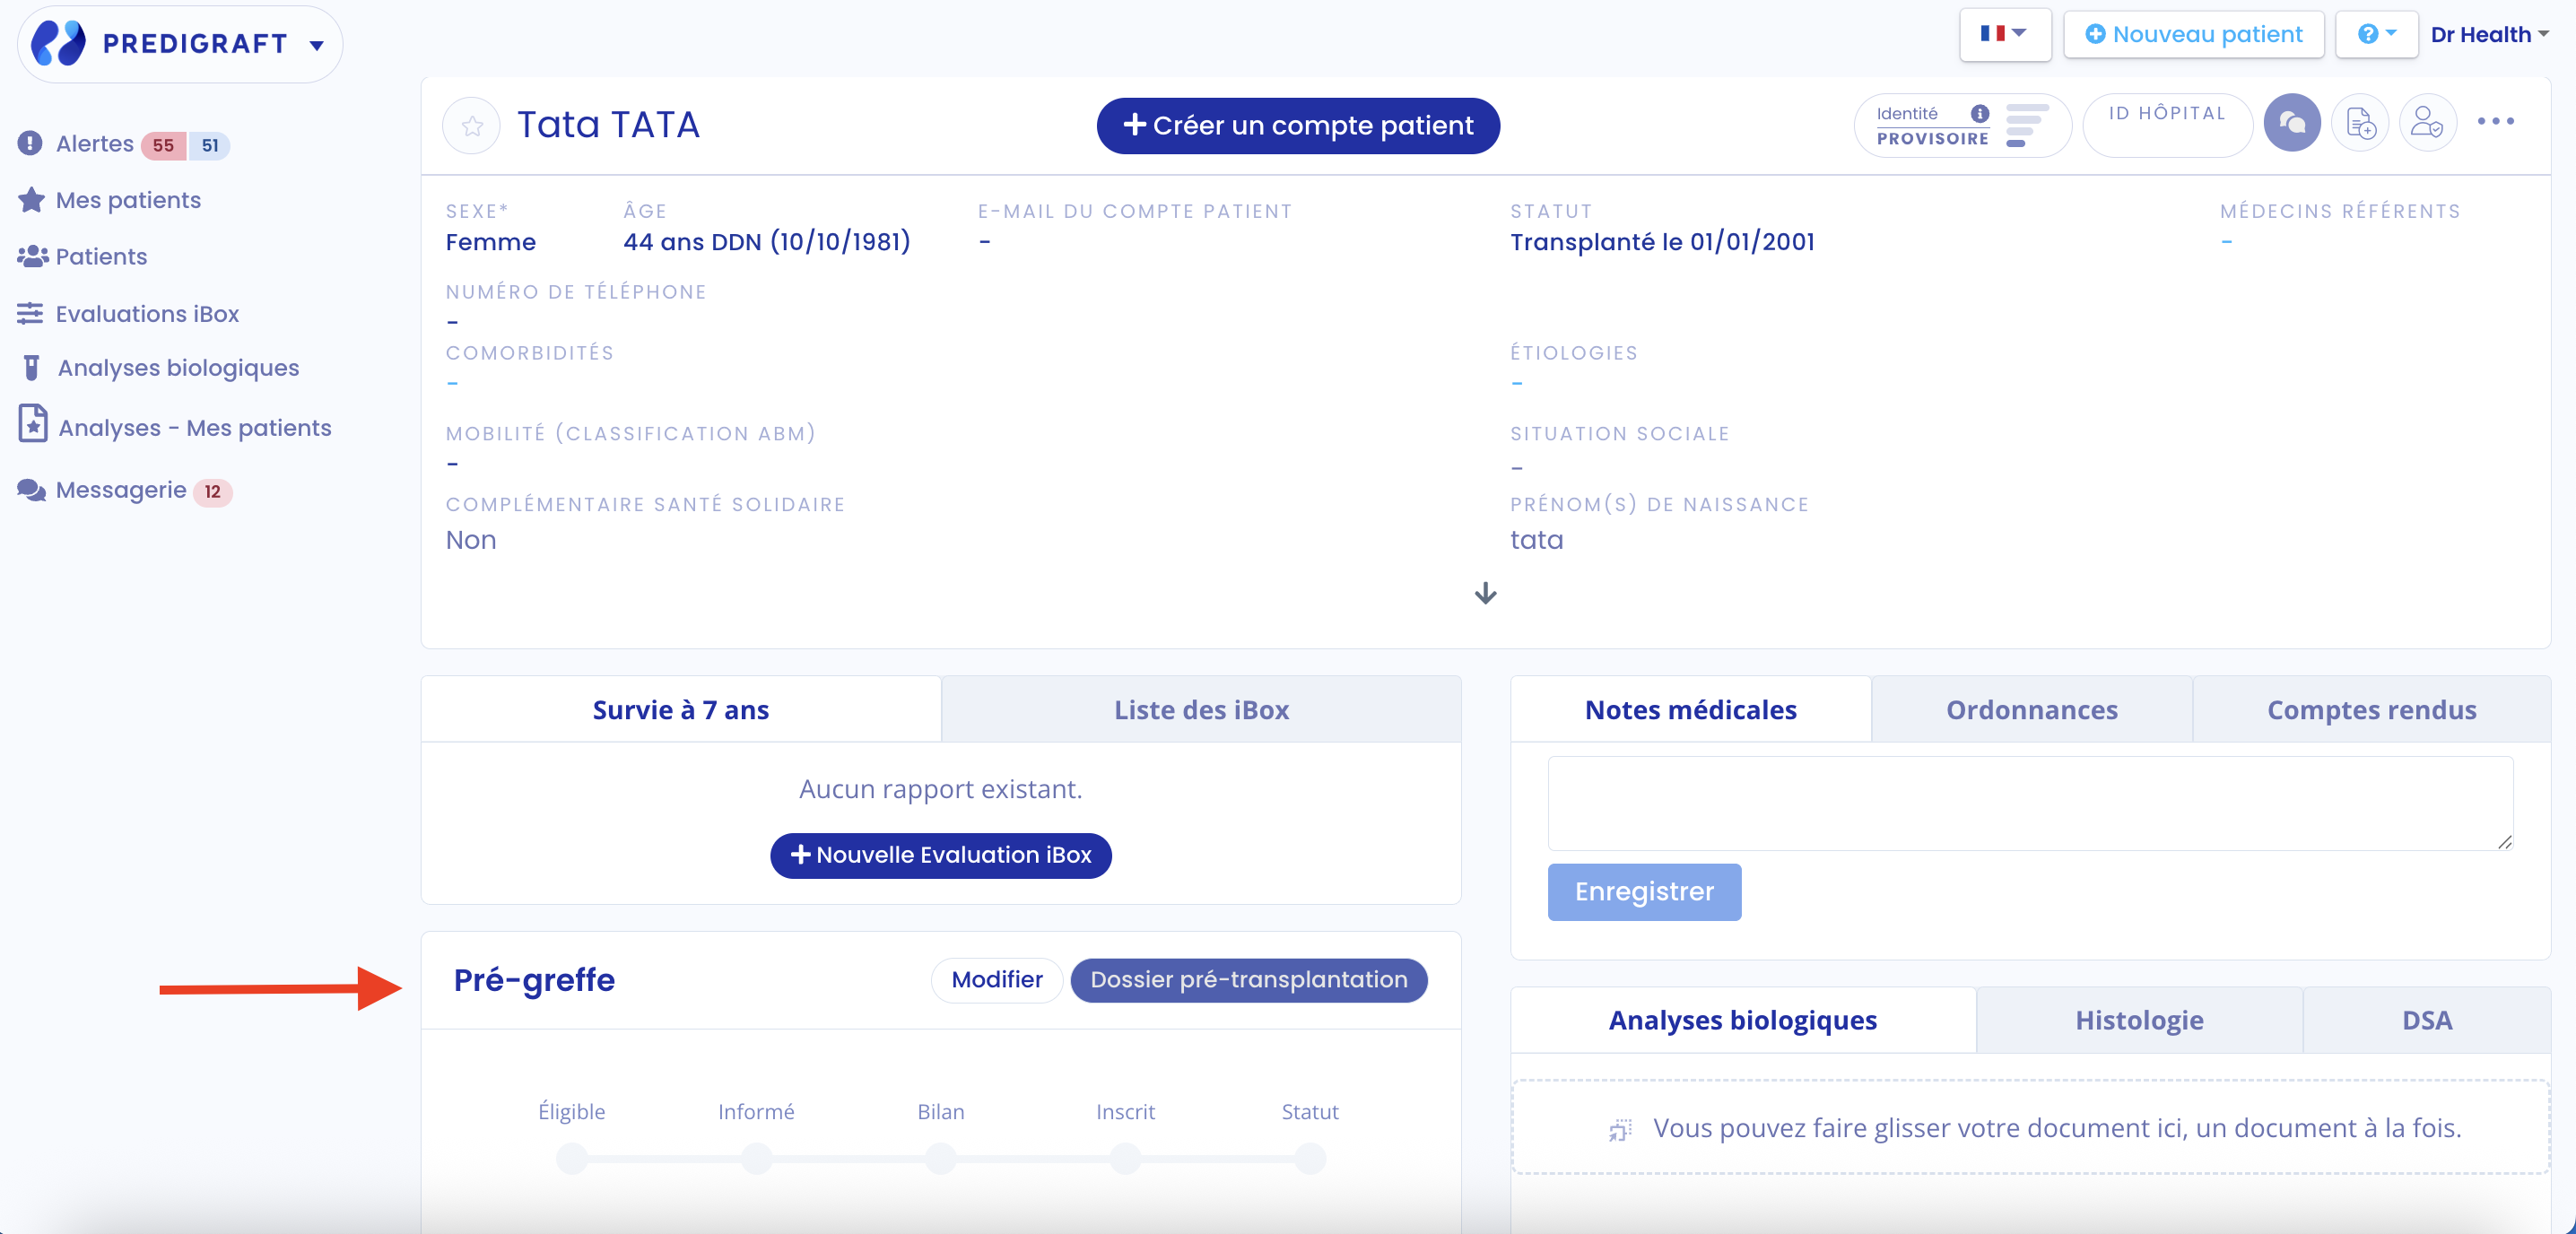Open the help question mark dropdown
This screenshot has height=1234, width=2576.
tap(2376, 34)
